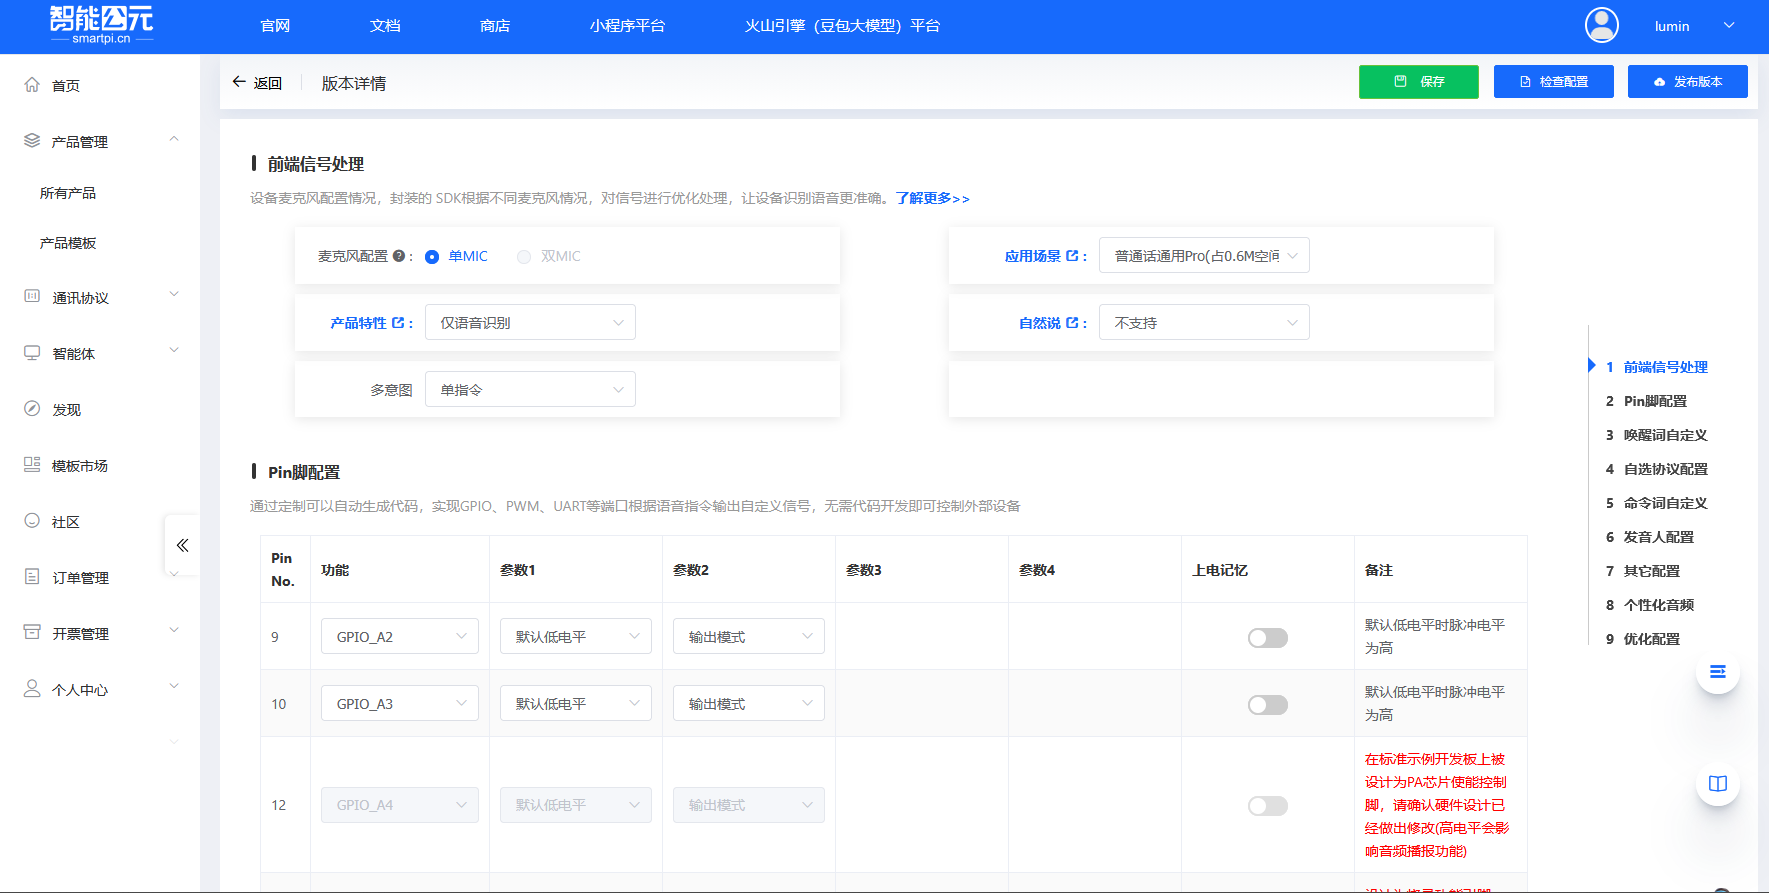This screenshot has width=1769, height=893.
Task: Open the 应用场景 dropdown
Action: click(x=1204, y=256)
